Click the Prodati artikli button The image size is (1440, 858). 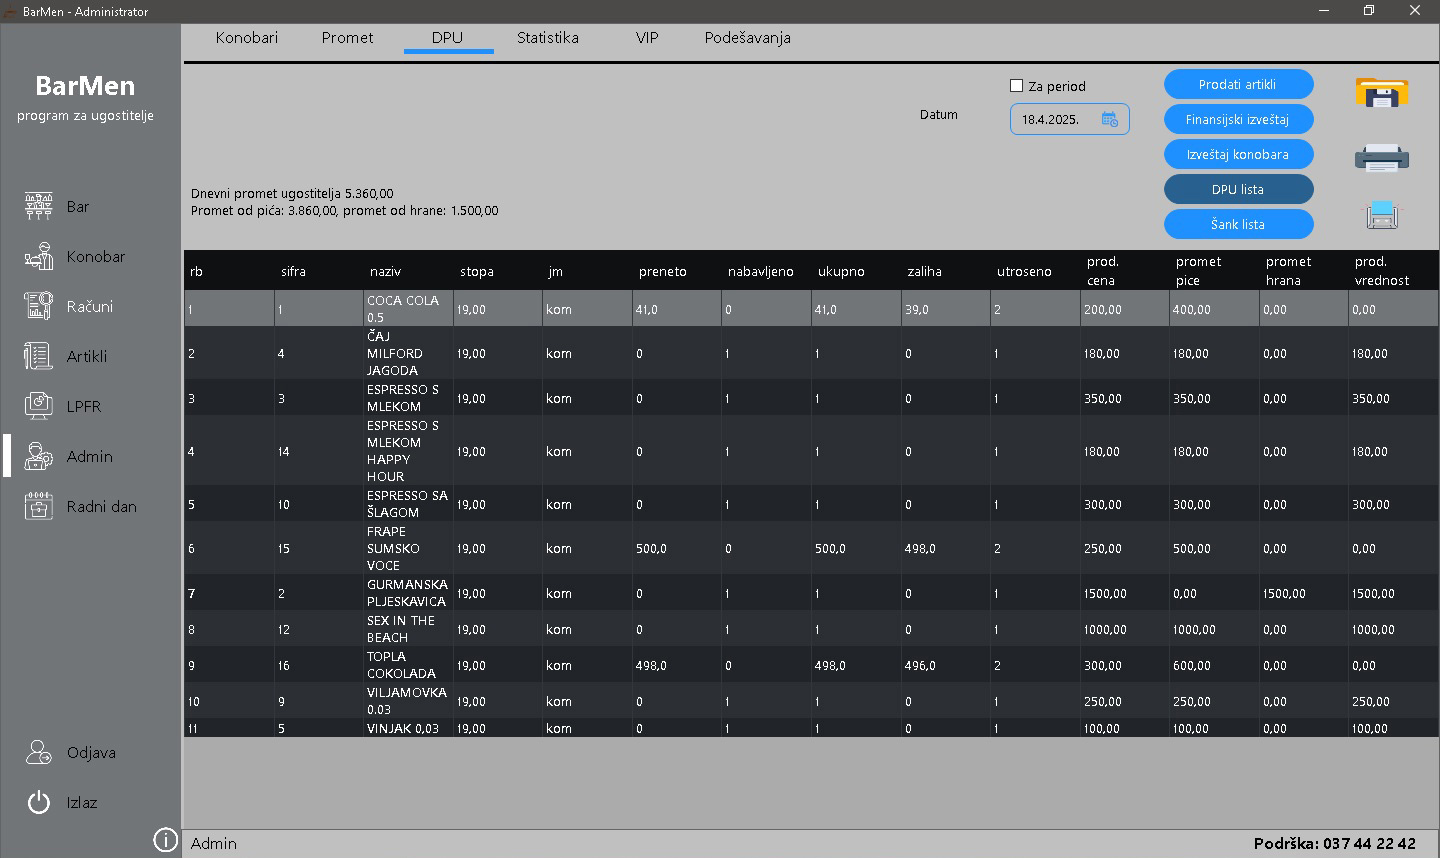1238,85
